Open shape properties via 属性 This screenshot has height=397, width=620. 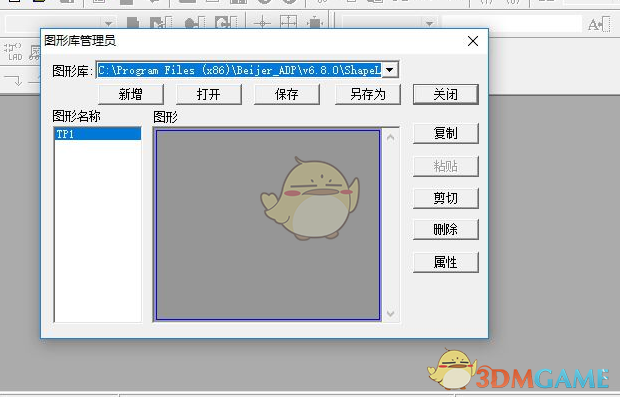pyautogui.click(x=446, y=262)
